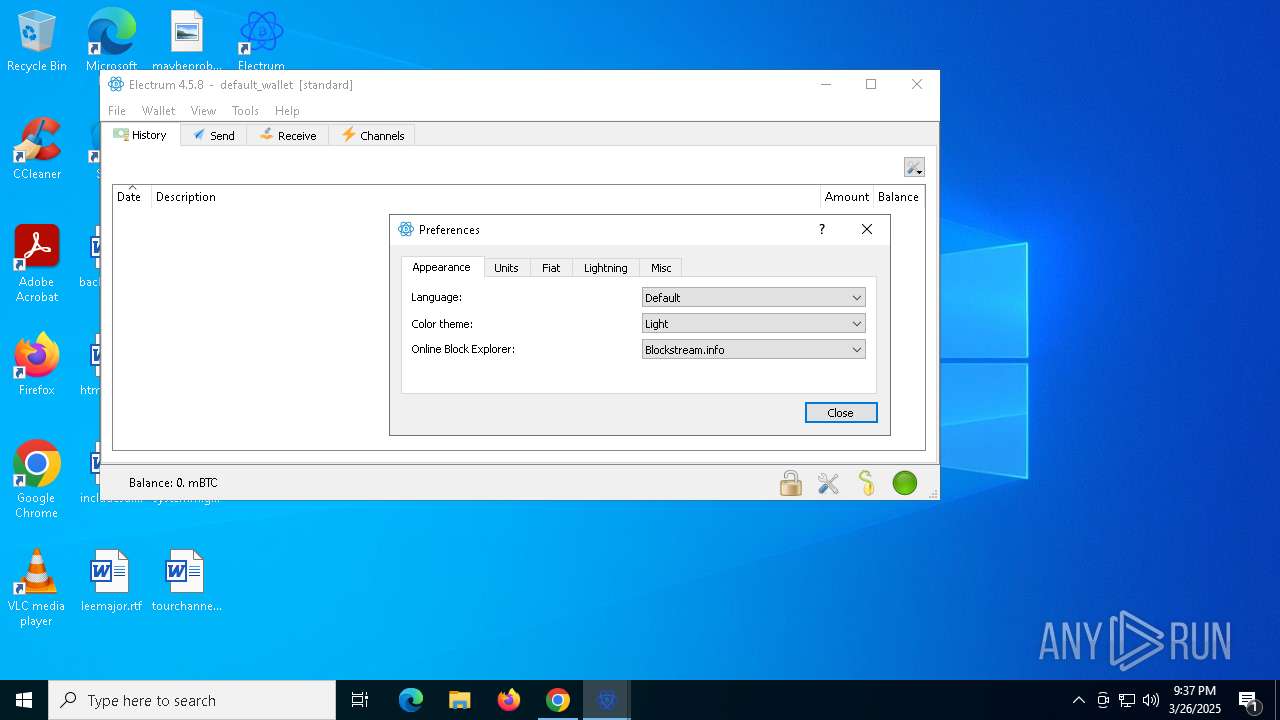Switch to the Misc preferences tab
This screenshot has width=1280, height=720.
coord(661,268)
